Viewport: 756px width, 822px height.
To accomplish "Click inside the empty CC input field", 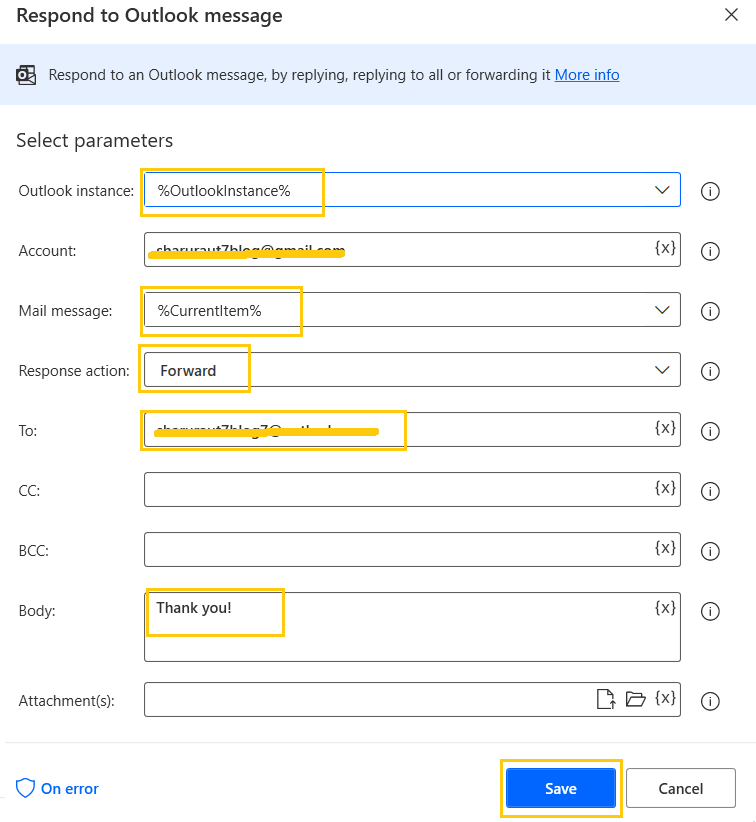I will click(400, 489).
